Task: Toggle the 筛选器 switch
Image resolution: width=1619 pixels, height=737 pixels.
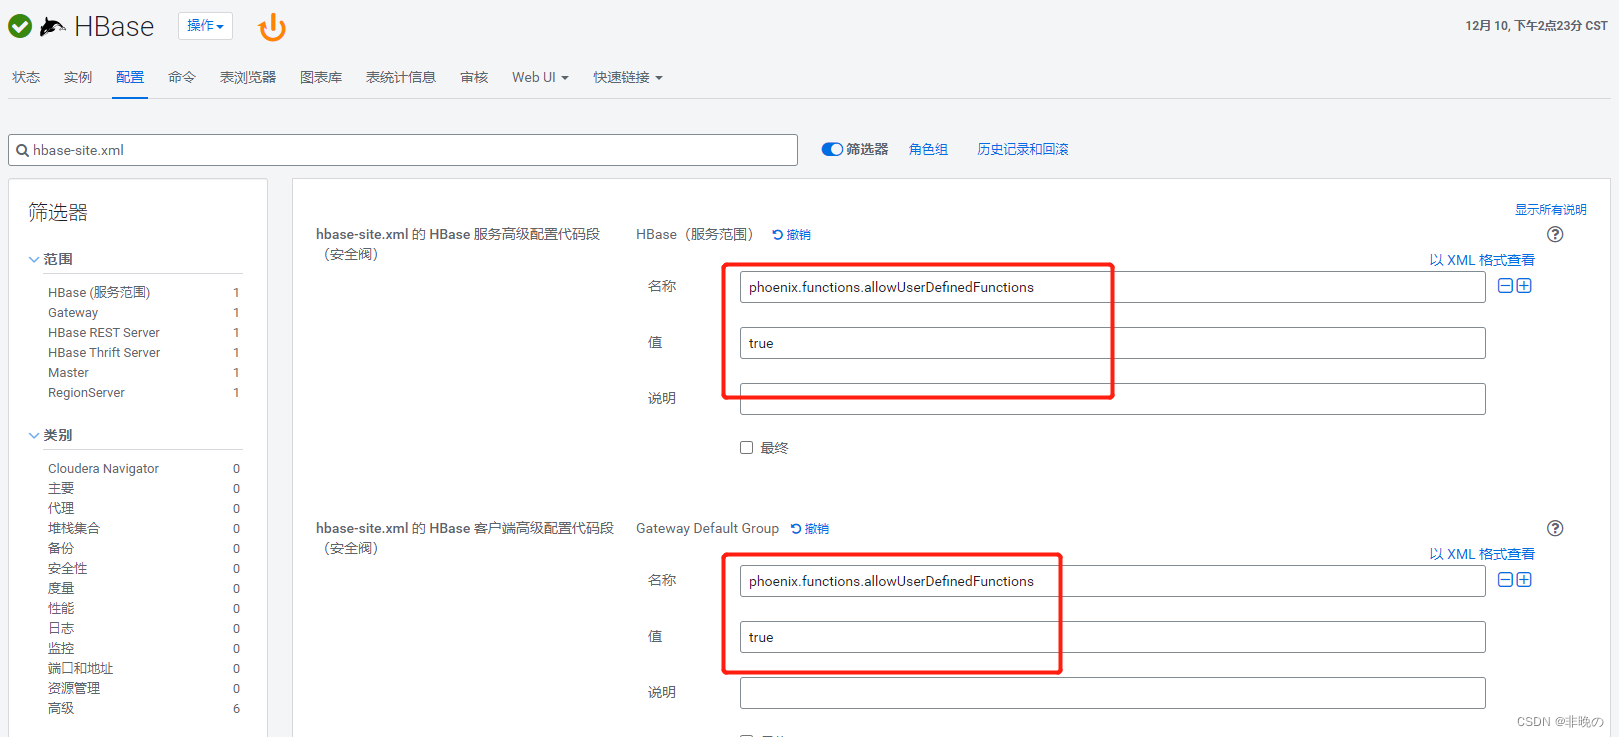Action: click(832, 149)
